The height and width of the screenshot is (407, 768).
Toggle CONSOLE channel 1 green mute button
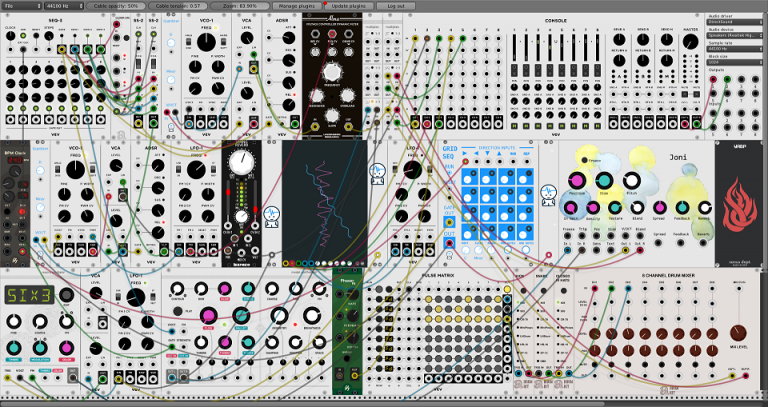pyautogui.click(x=514, y=126)
